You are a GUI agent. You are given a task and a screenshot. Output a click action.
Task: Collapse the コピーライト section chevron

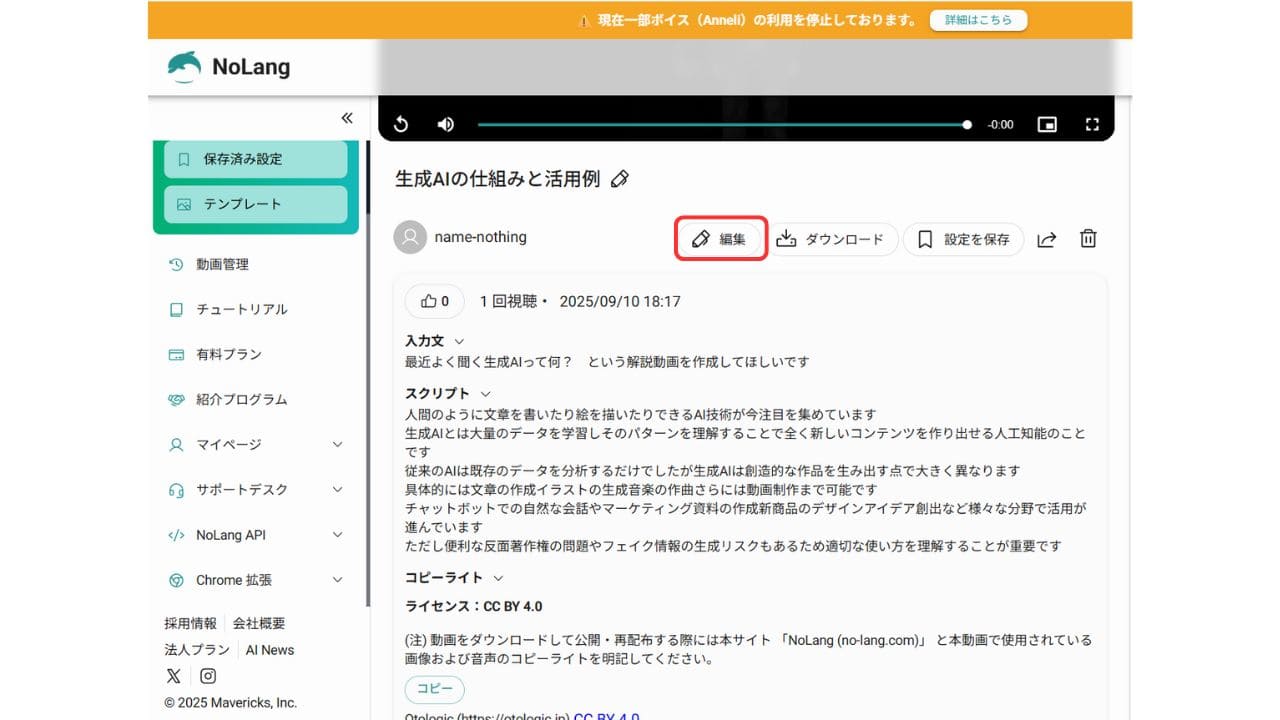[x=498, y=578]
